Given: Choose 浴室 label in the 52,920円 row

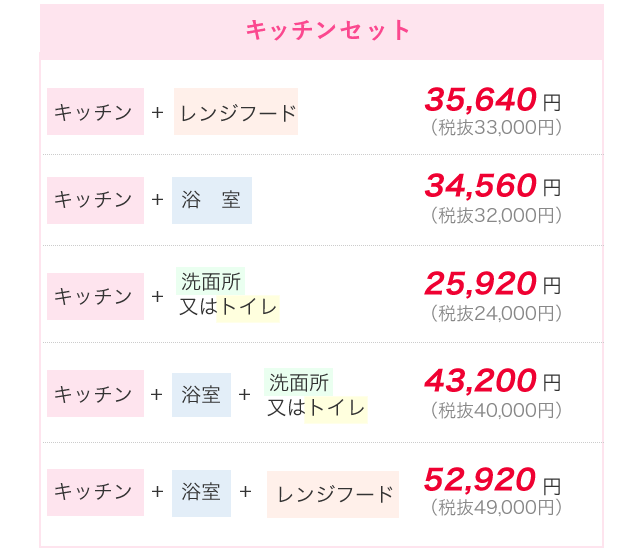Looking at the screenshot, I should 201,493.
